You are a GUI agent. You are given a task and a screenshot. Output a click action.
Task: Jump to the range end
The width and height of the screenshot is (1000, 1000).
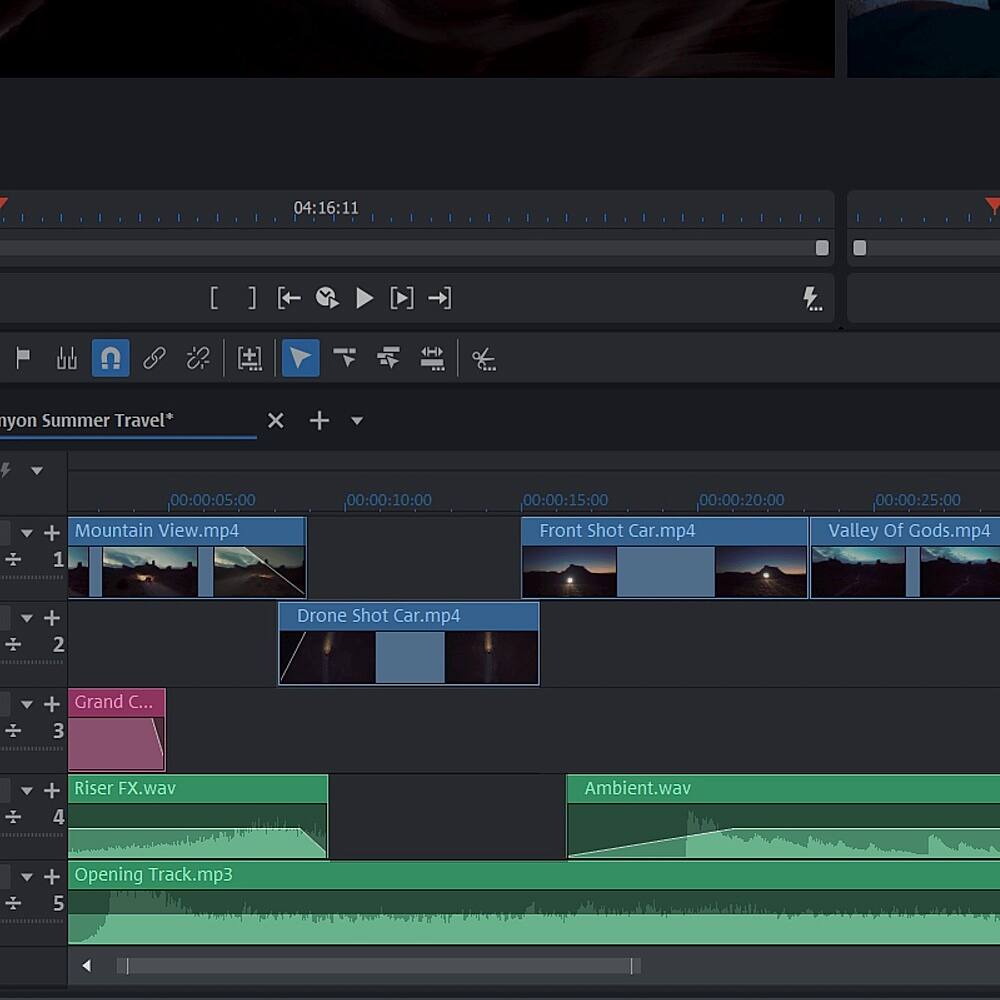[x=439, y=298]
